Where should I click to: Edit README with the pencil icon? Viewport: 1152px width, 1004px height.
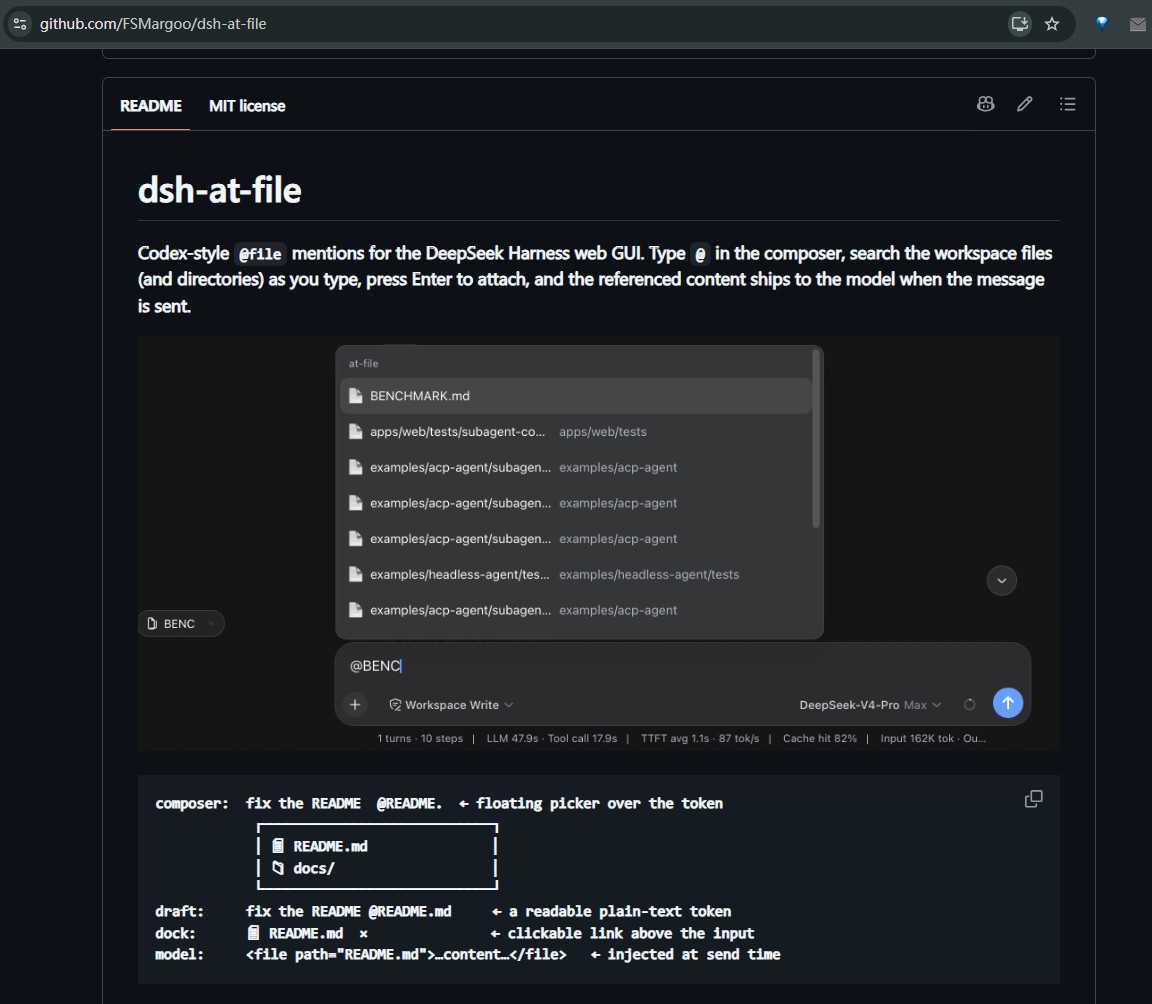pos(1025,104)
